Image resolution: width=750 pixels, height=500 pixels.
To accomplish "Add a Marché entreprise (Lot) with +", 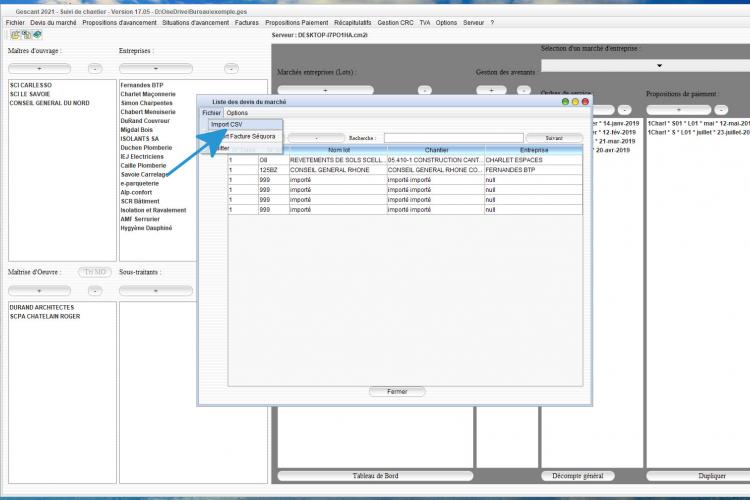I will (x=325, y=90).
